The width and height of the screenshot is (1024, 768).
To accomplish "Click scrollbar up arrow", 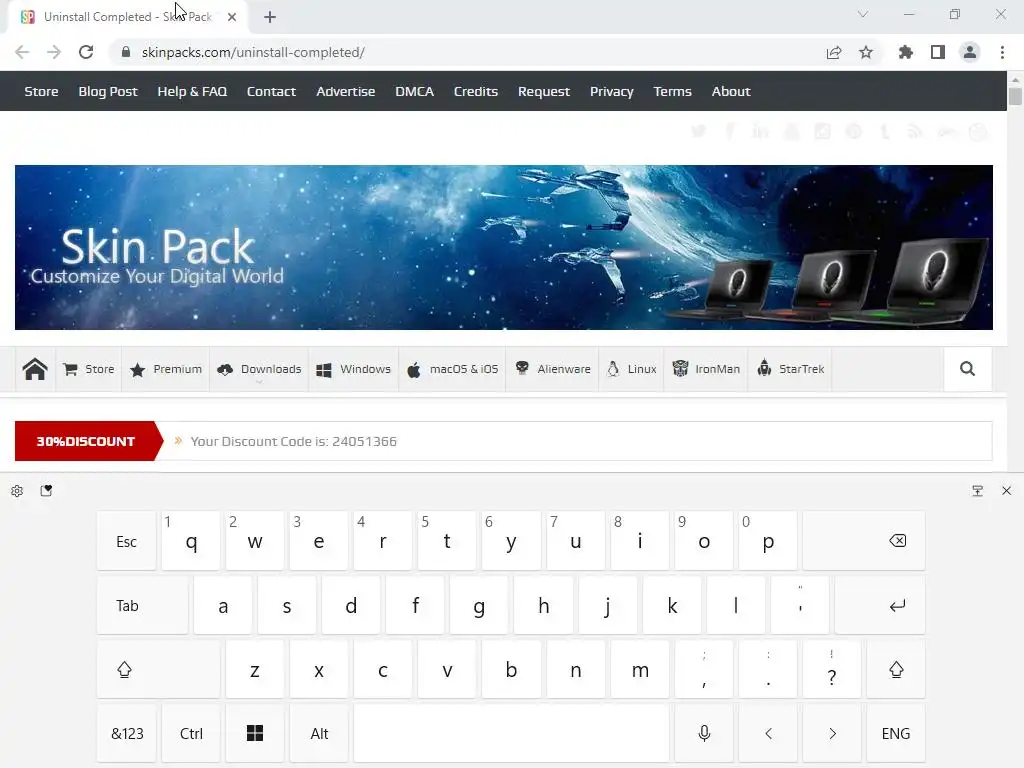I will coord(1015,79).
